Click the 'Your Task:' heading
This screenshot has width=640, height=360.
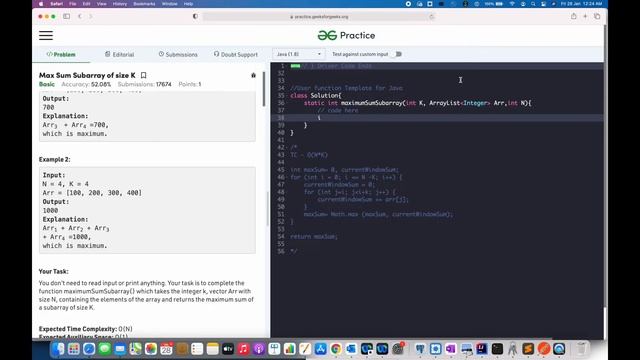(x=53, y=271)
